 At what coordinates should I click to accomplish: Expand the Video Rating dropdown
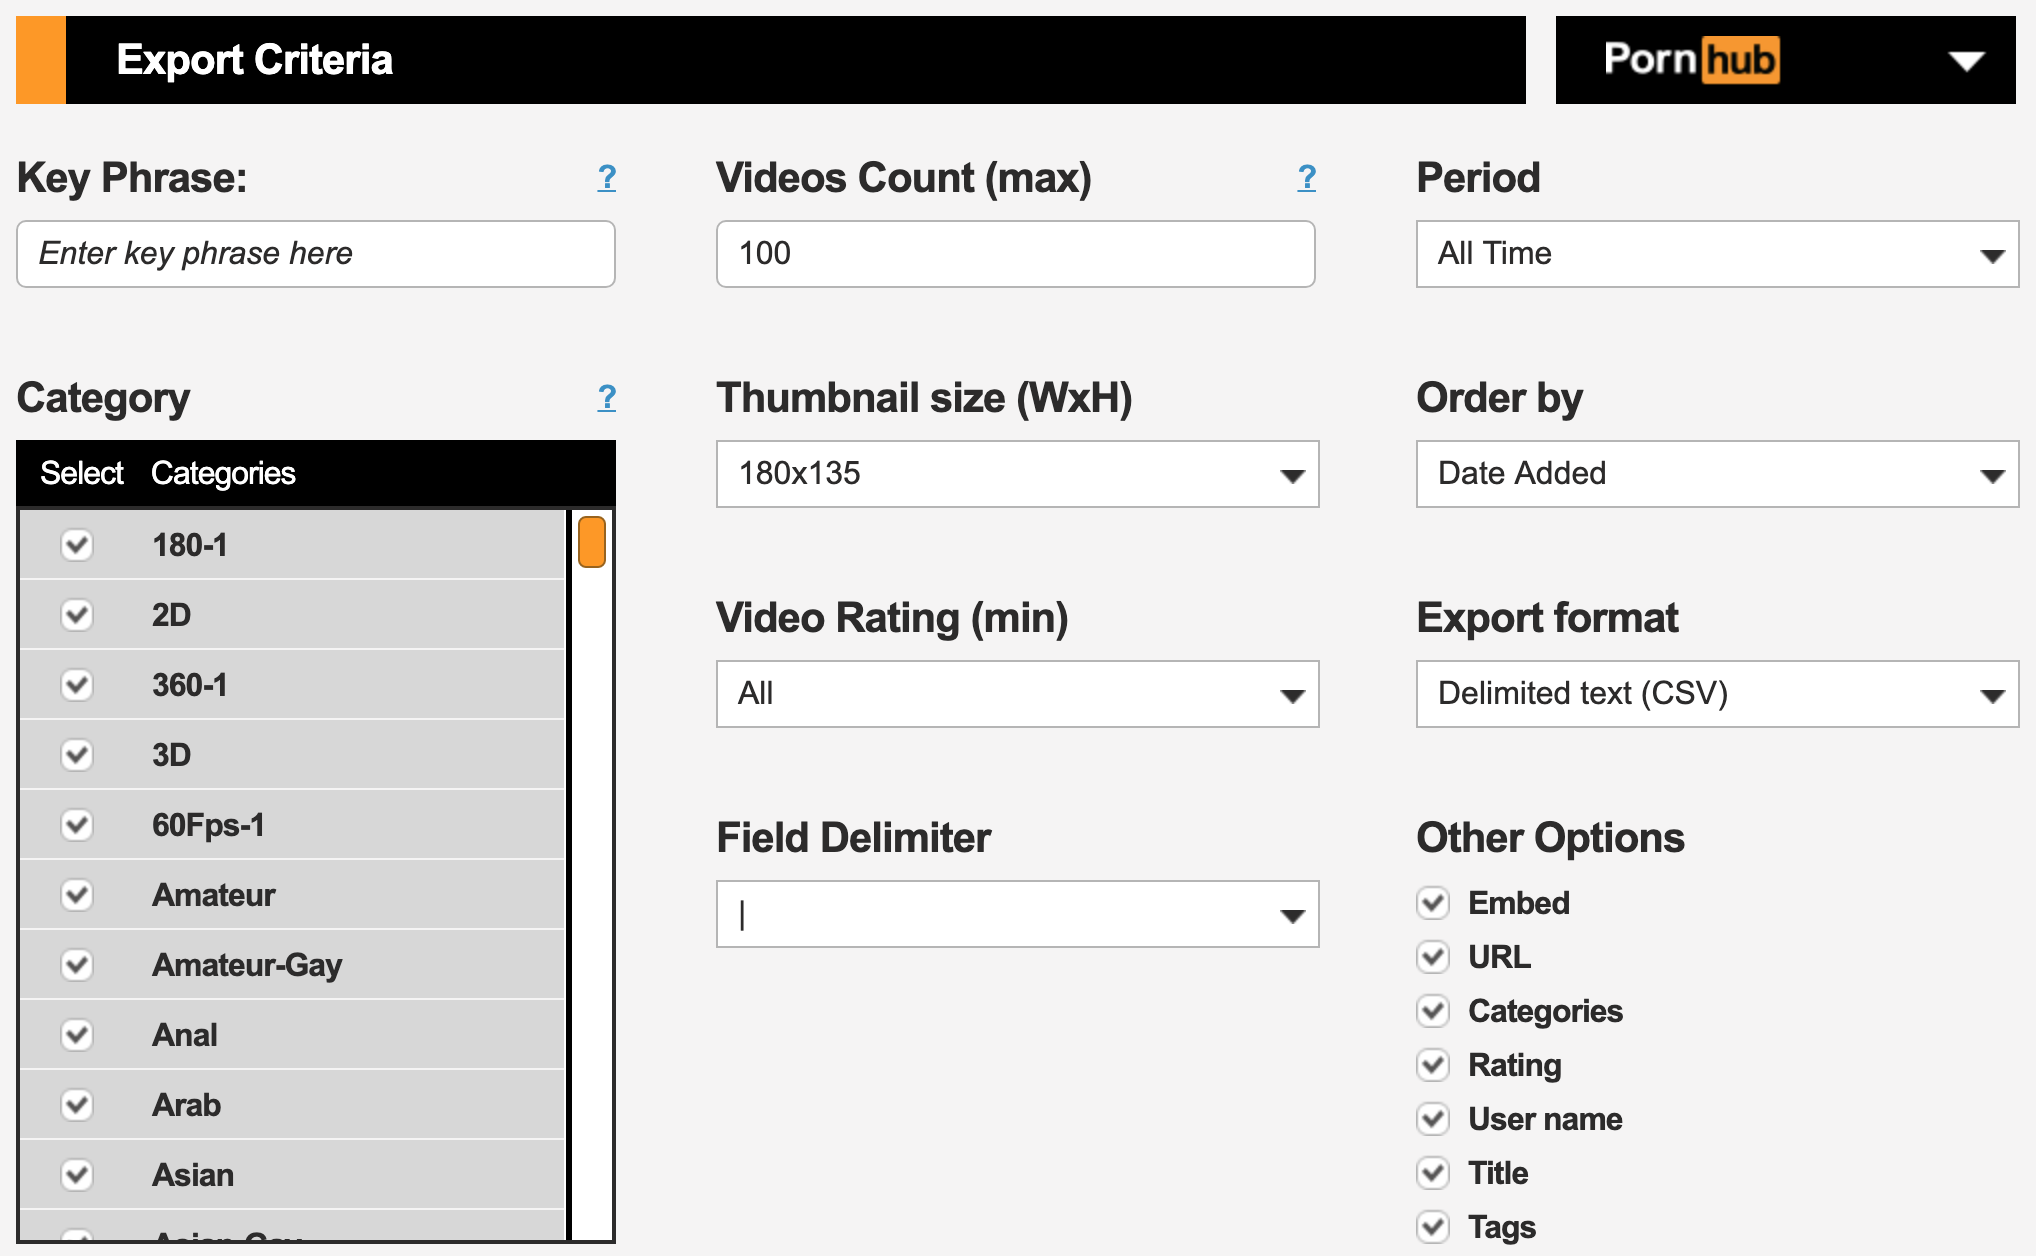point(1017,694)
